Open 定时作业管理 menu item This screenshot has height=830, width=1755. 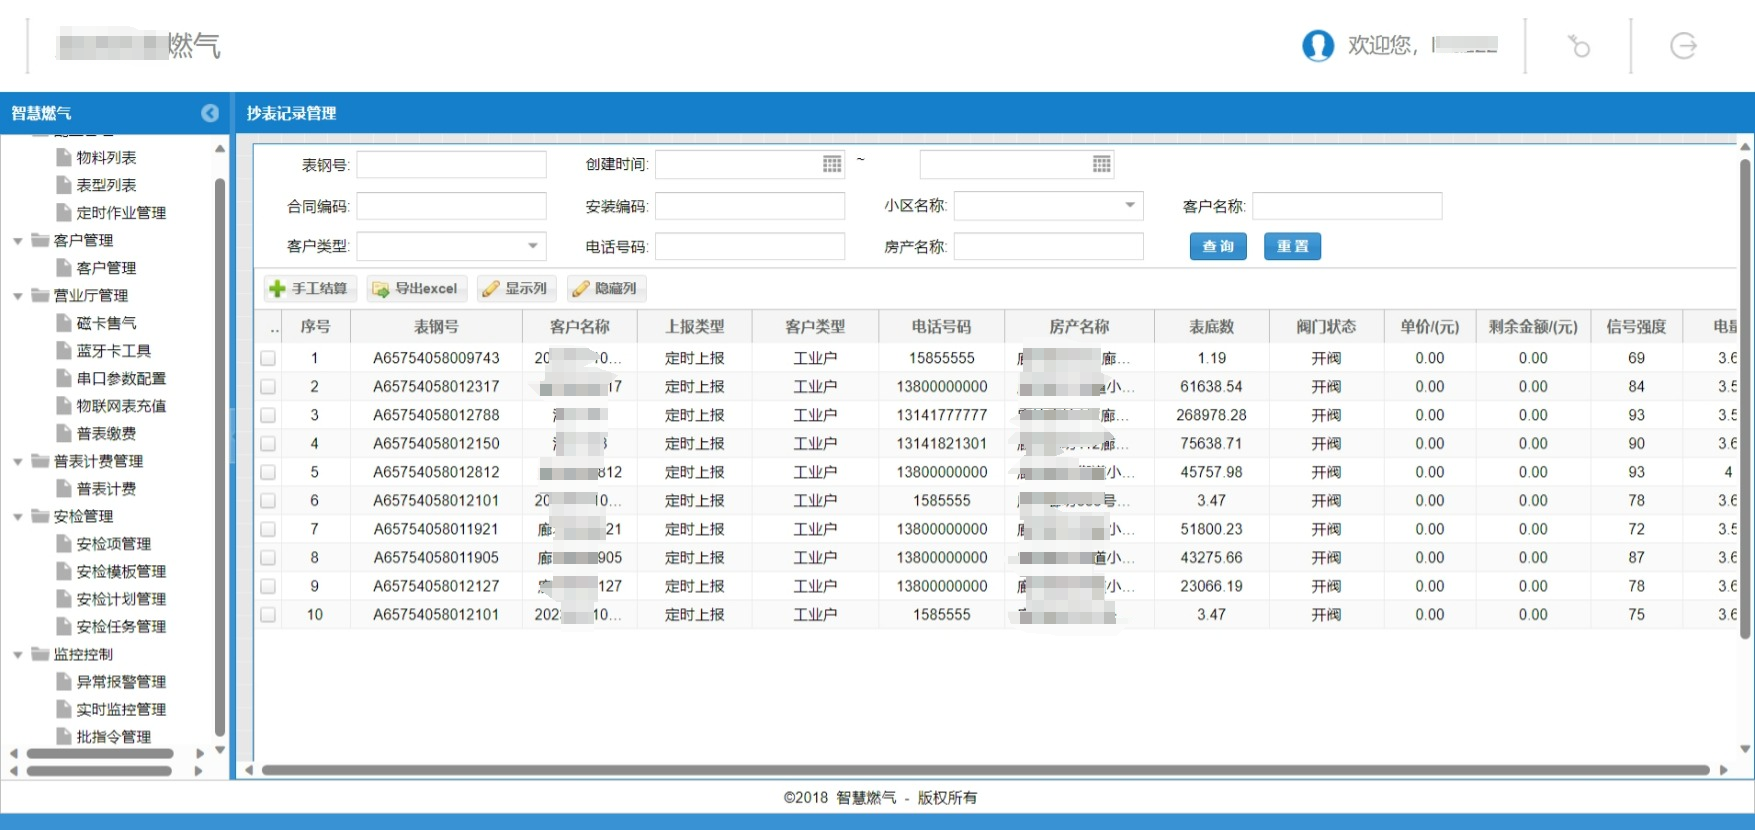tap(121, 213)
